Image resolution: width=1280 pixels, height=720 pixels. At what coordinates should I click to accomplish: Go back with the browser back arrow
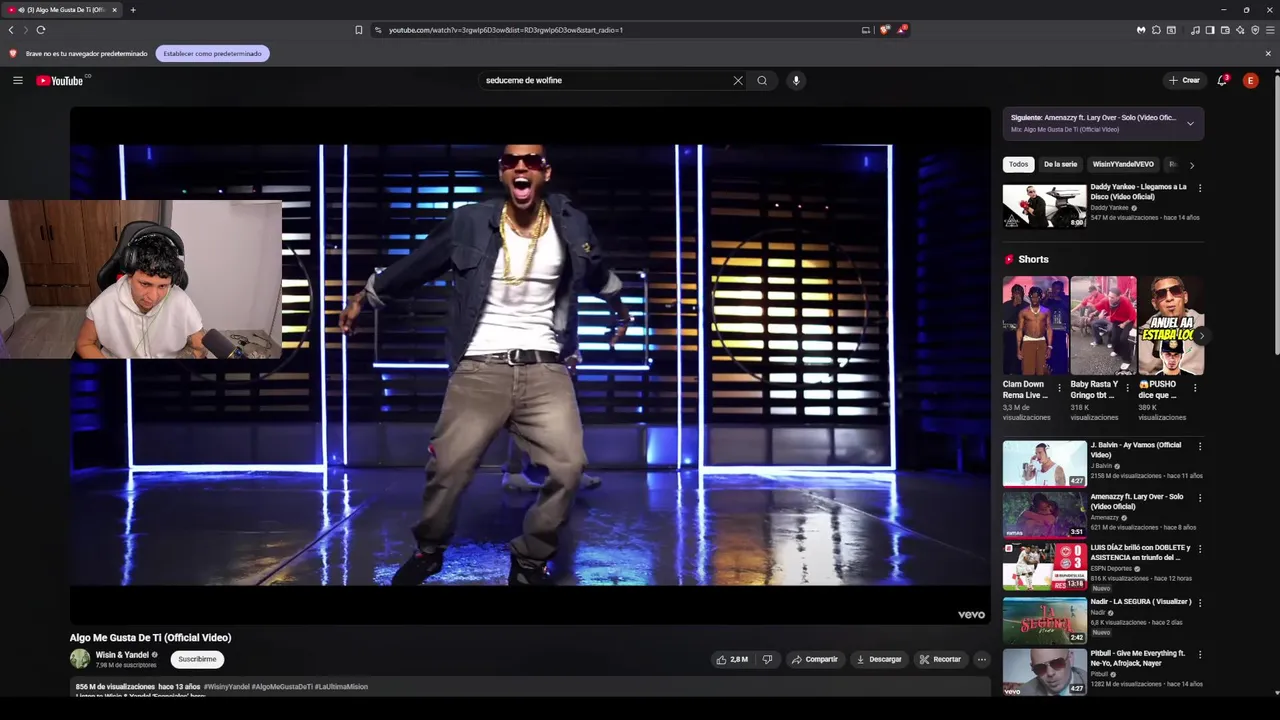click(11, 30)
